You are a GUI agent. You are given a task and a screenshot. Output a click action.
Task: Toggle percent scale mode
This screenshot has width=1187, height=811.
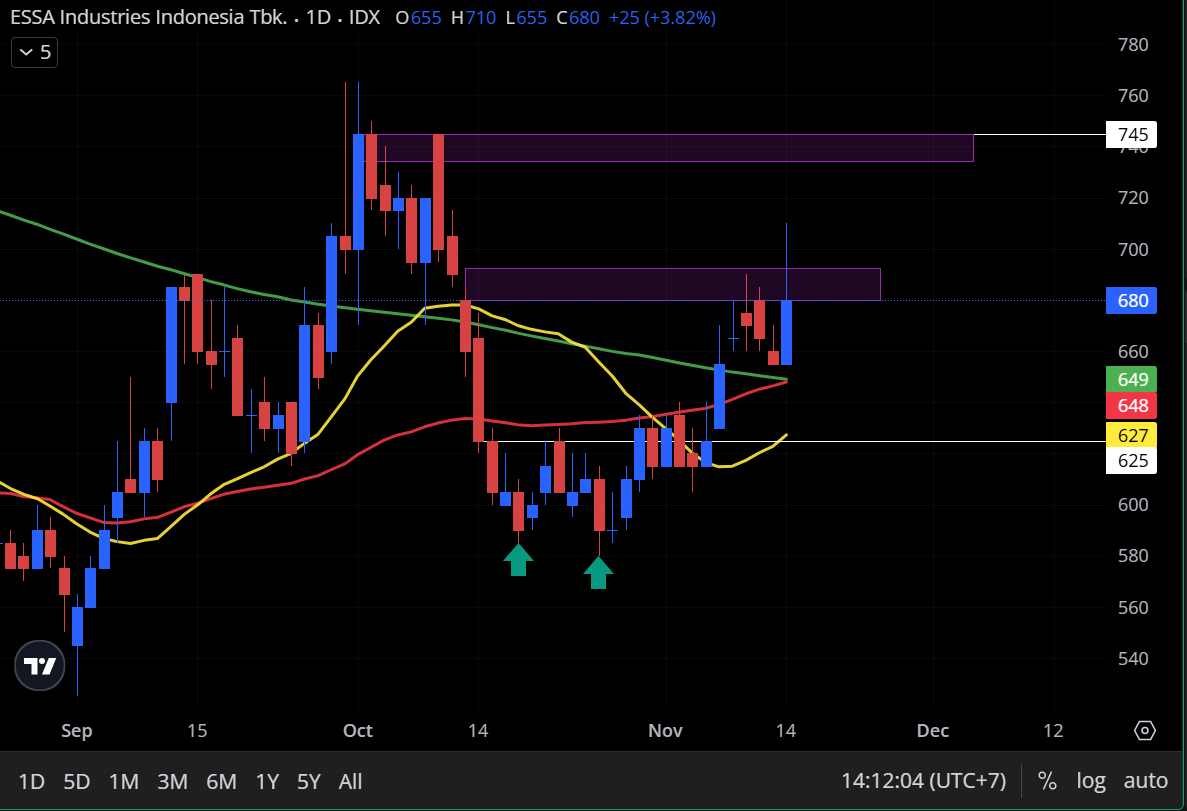[1047, 780]
